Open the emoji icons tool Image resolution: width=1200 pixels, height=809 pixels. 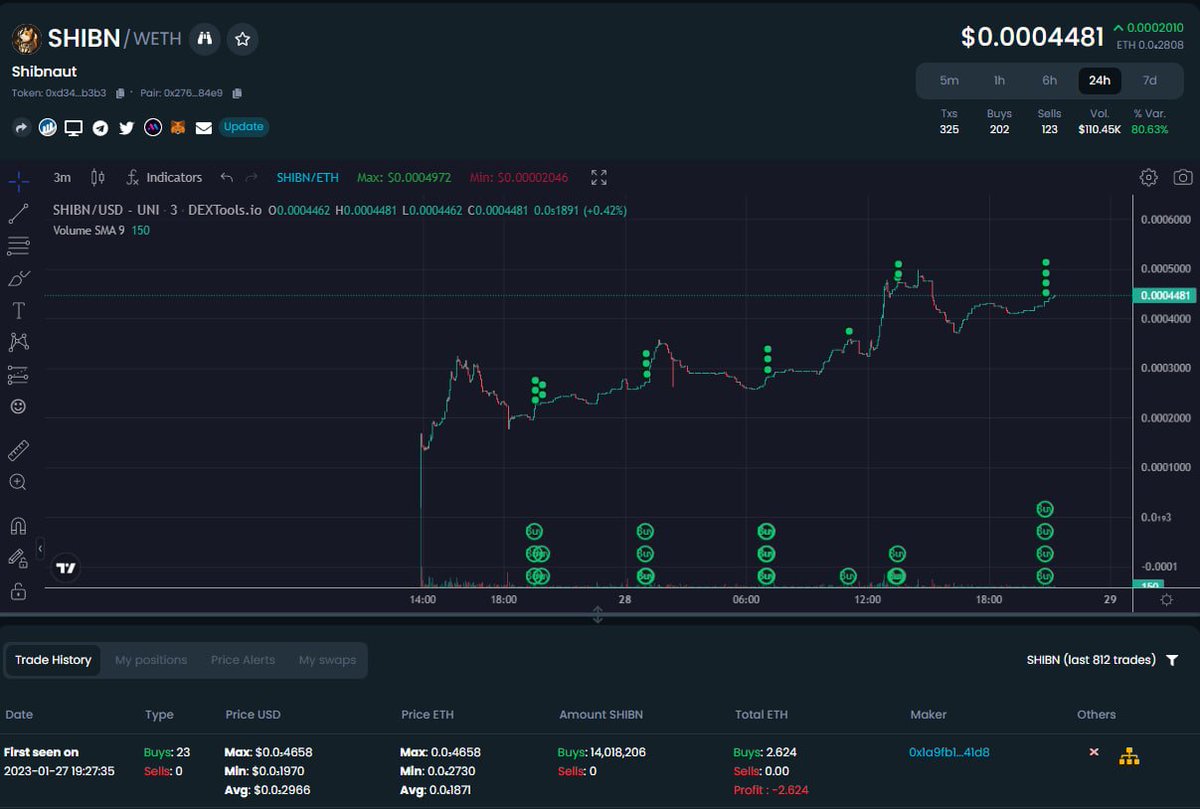click(18, 407)
